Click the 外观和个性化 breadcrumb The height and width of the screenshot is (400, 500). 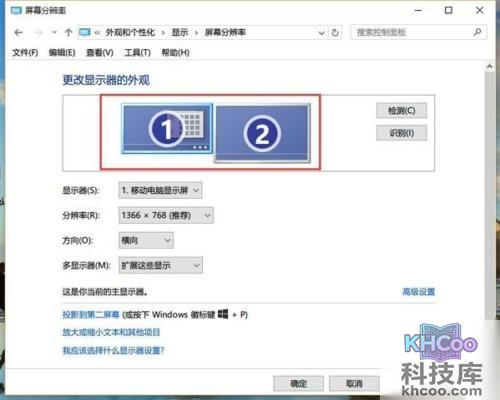click(x=130, y=32)
